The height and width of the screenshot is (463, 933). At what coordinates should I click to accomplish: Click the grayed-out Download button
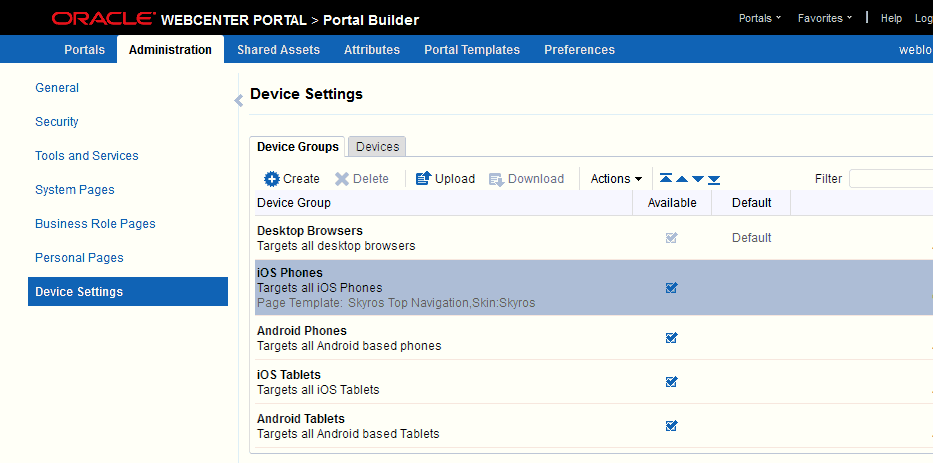point(527,179)
